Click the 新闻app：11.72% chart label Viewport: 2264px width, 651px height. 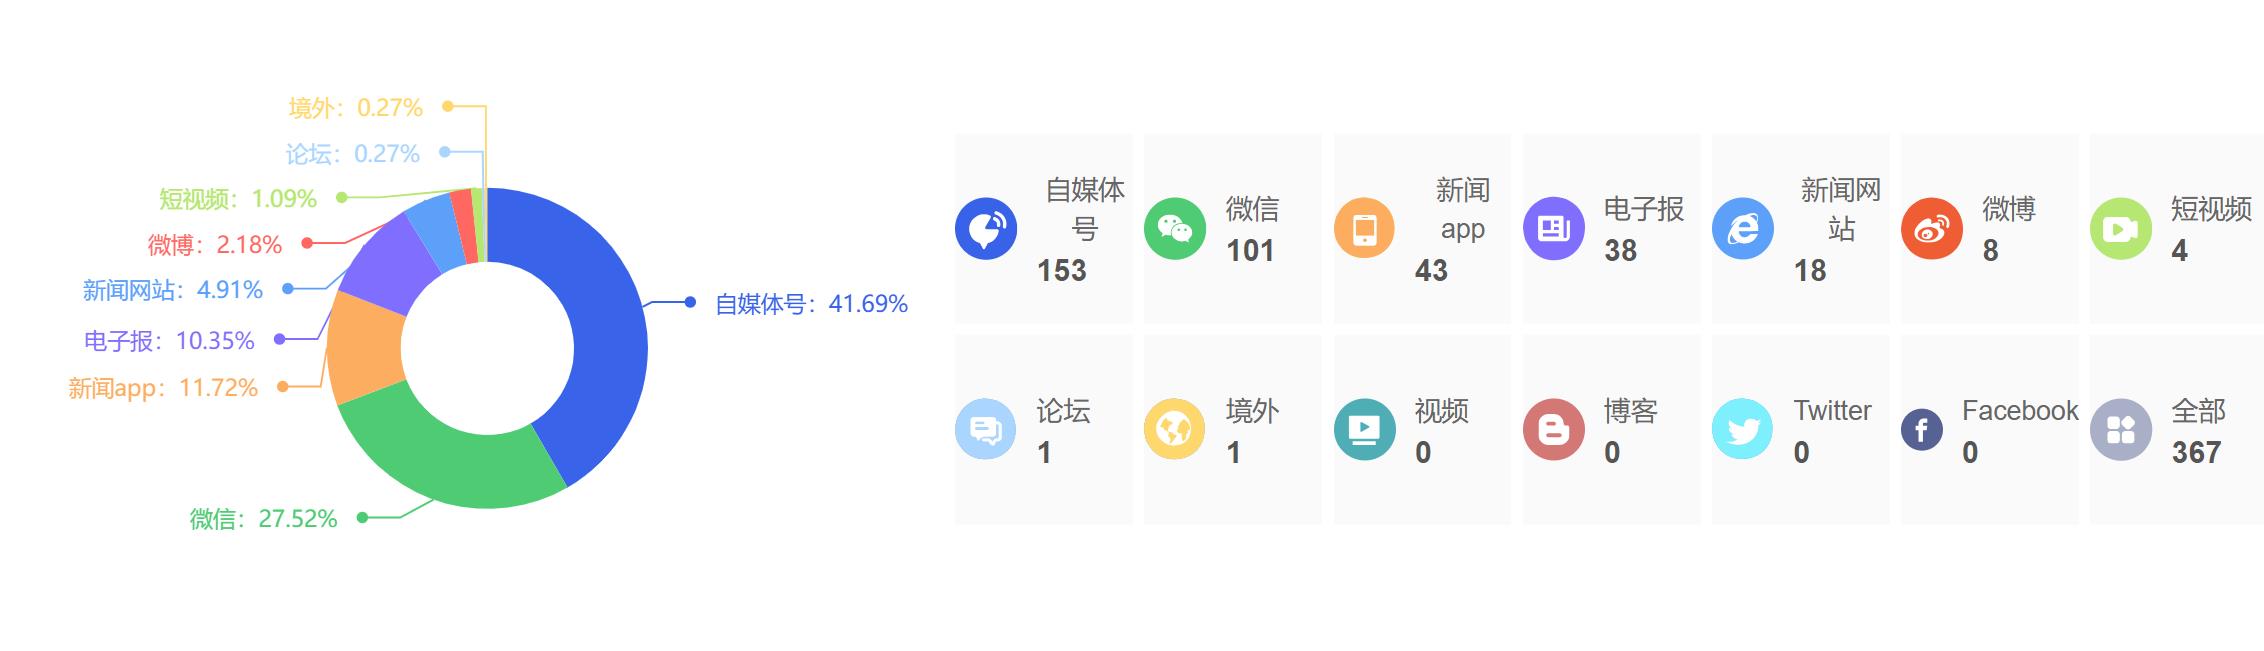(163, 388)
